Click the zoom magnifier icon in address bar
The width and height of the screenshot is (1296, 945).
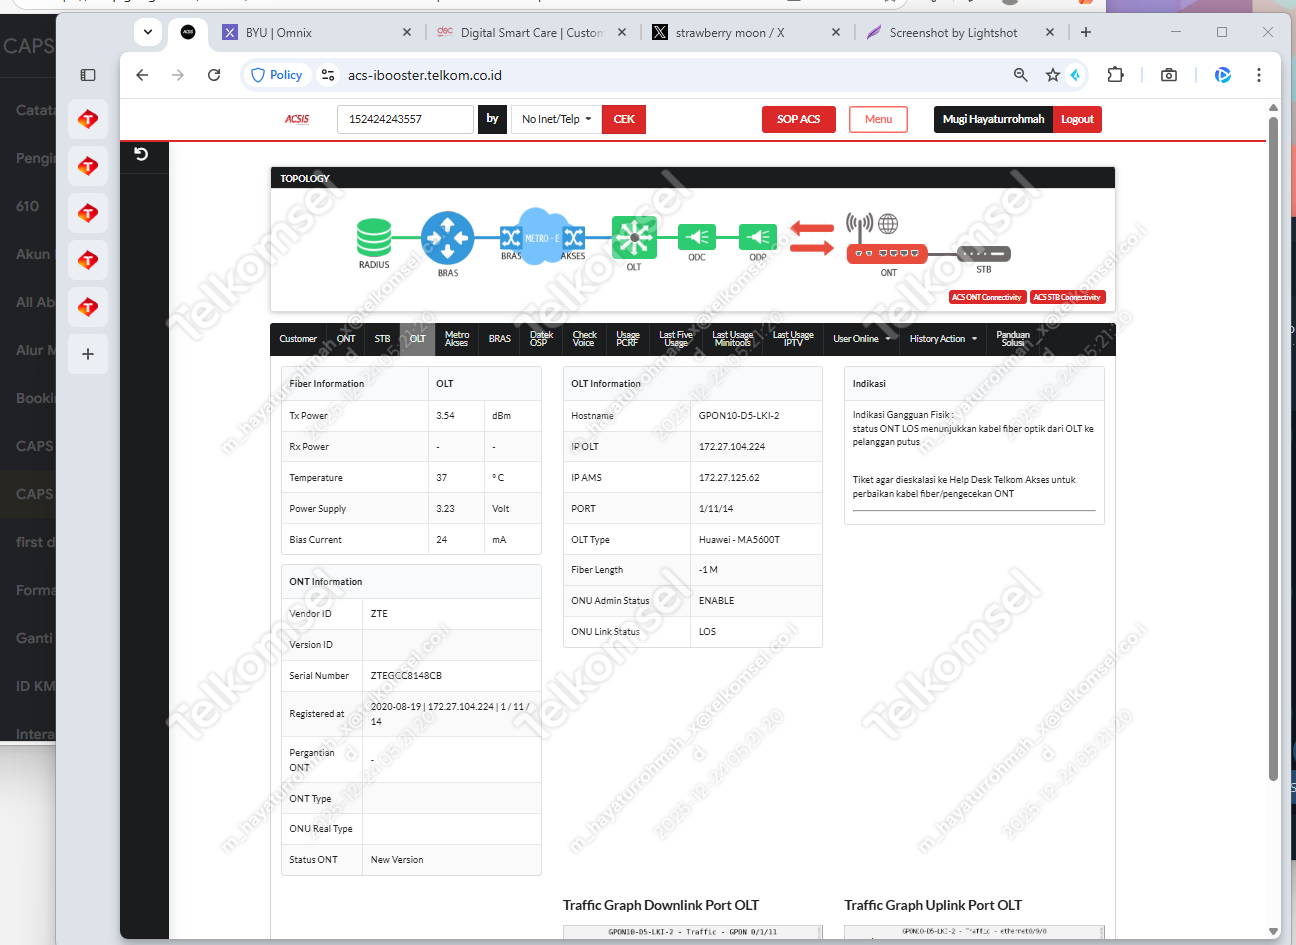click(x=1021, y=75)
